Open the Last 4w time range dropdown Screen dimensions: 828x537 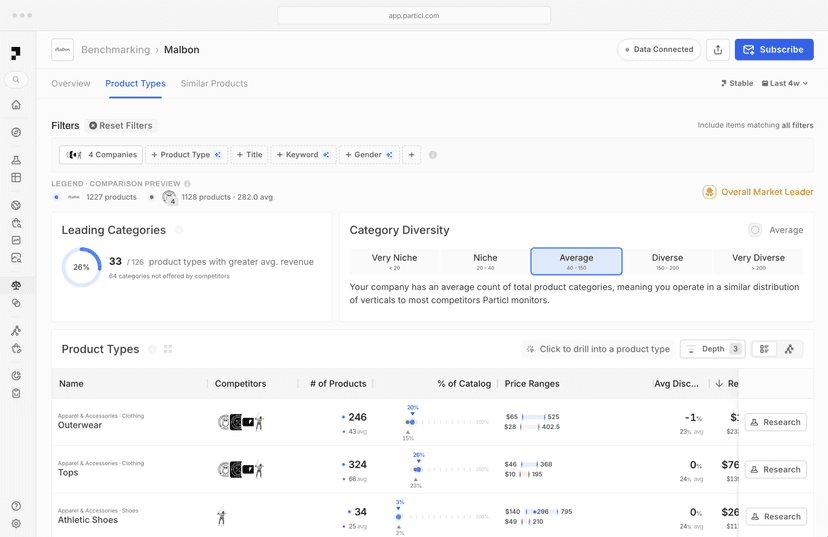click(x=785, y=84)
